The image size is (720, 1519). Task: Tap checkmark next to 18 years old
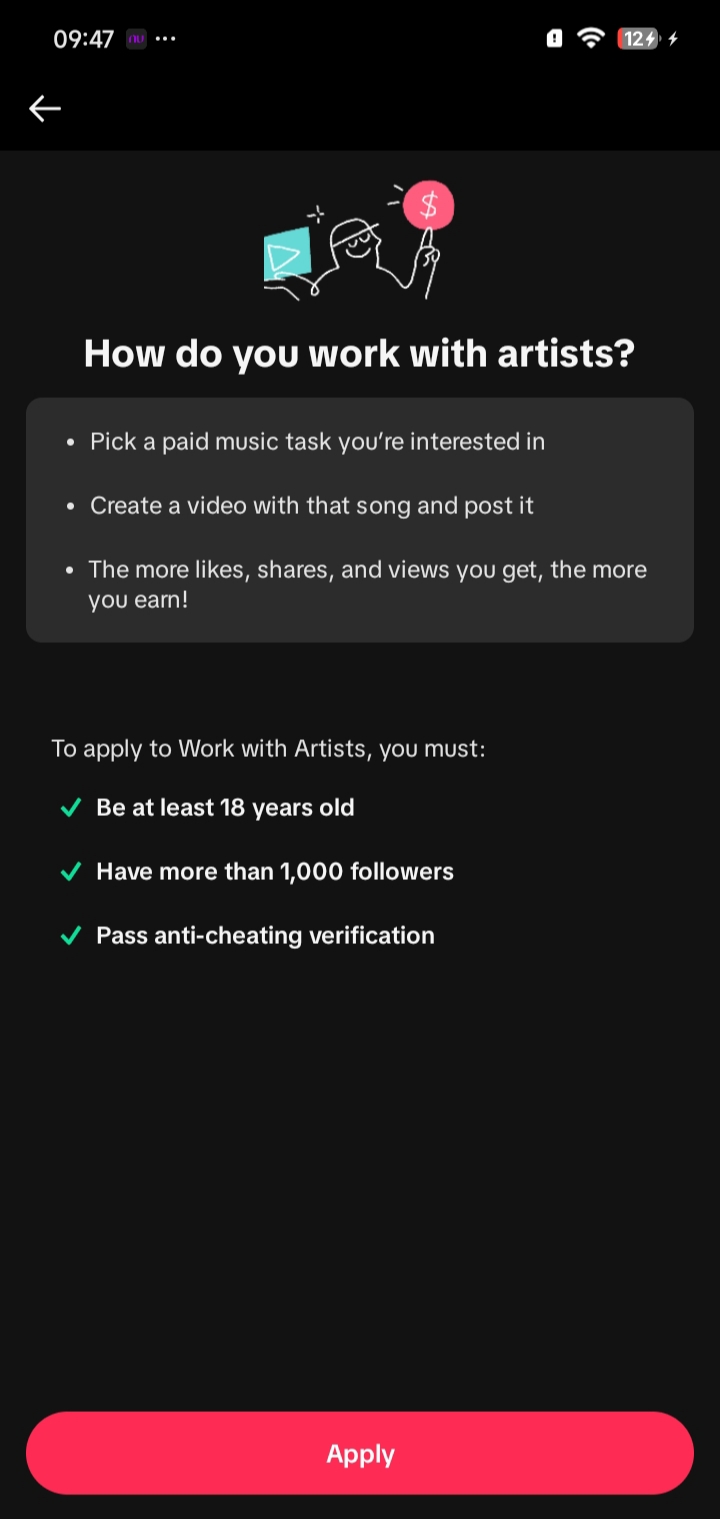coord(71,808)
